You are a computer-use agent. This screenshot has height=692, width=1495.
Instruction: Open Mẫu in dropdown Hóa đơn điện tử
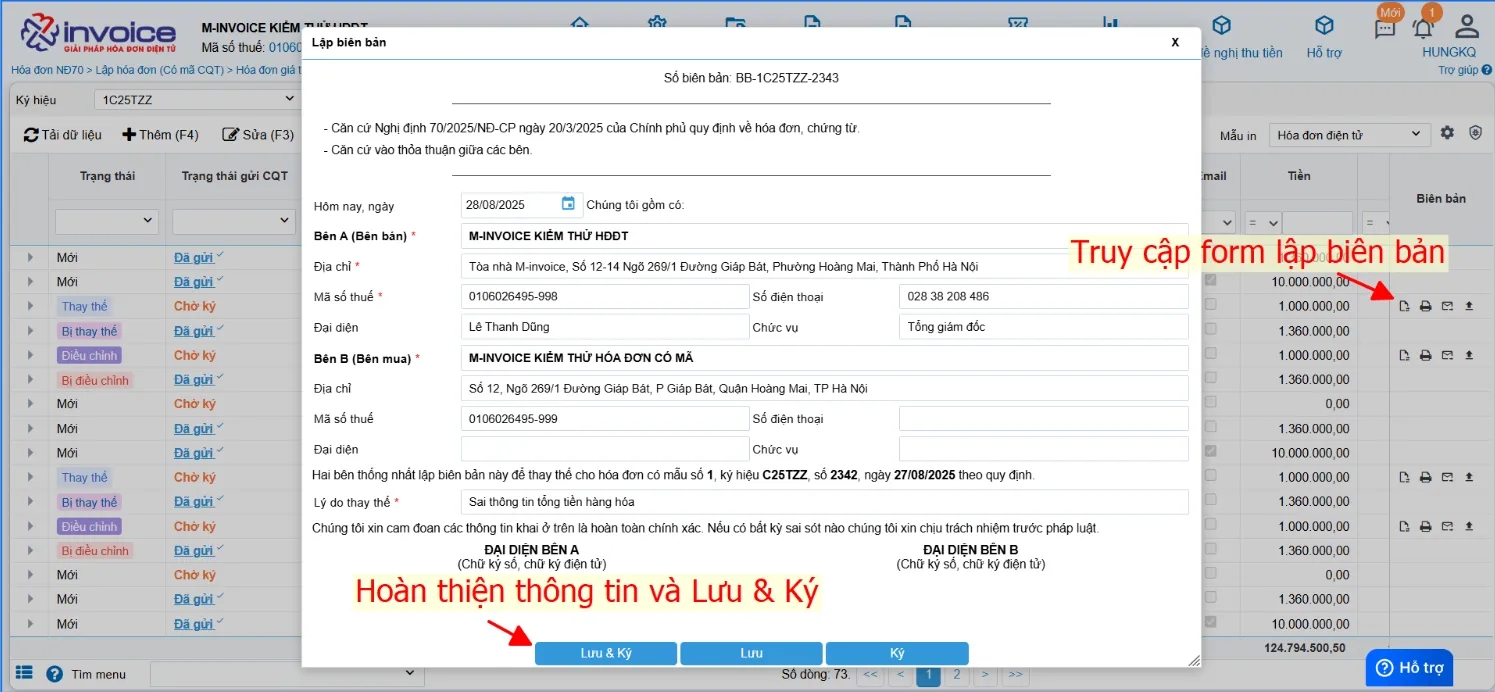click(1349, 134)
